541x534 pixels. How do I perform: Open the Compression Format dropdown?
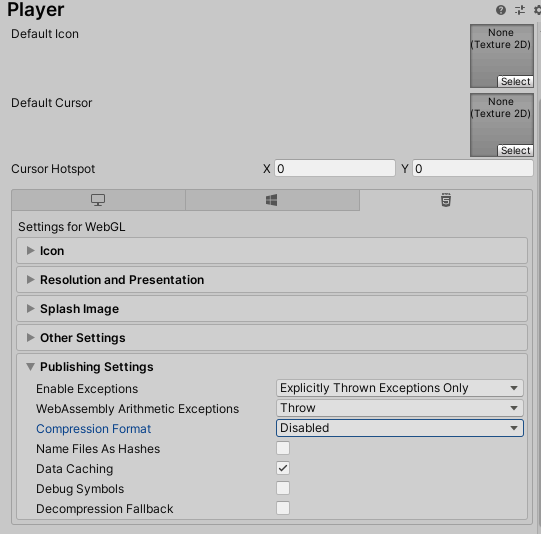(400, 428)
